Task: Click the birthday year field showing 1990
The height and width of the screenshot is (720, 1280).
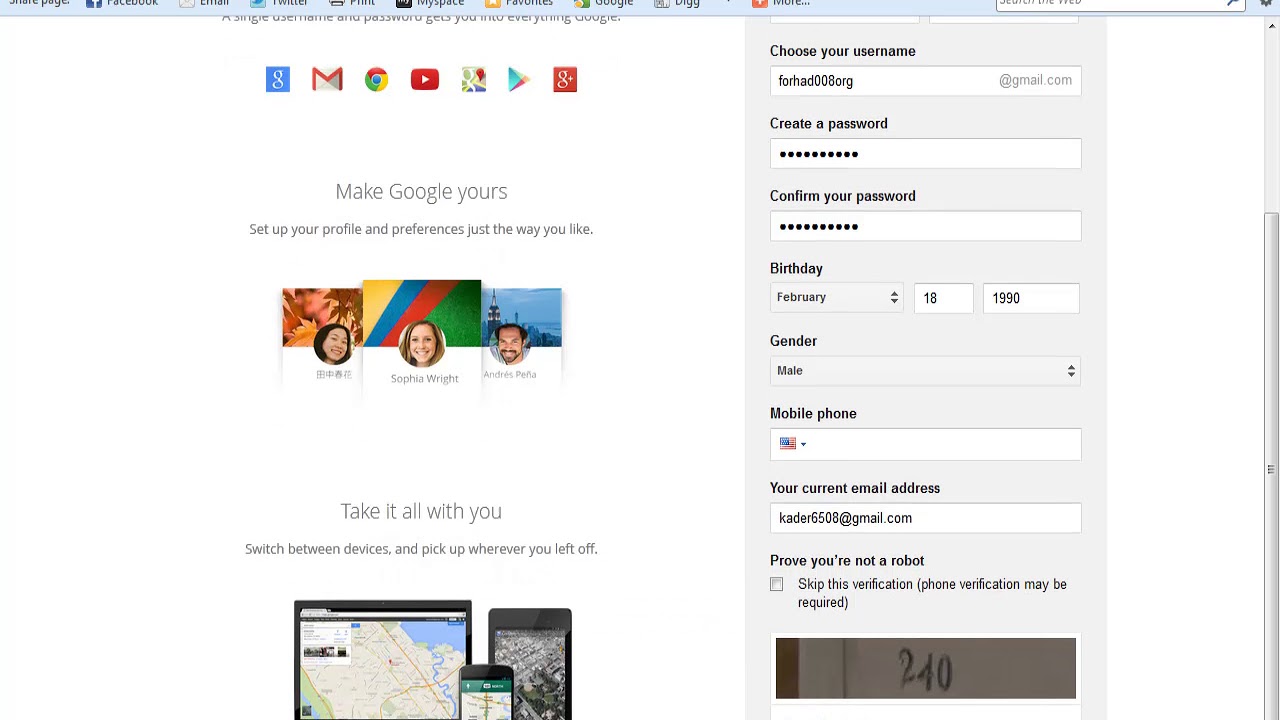Action: point(1031,298)
